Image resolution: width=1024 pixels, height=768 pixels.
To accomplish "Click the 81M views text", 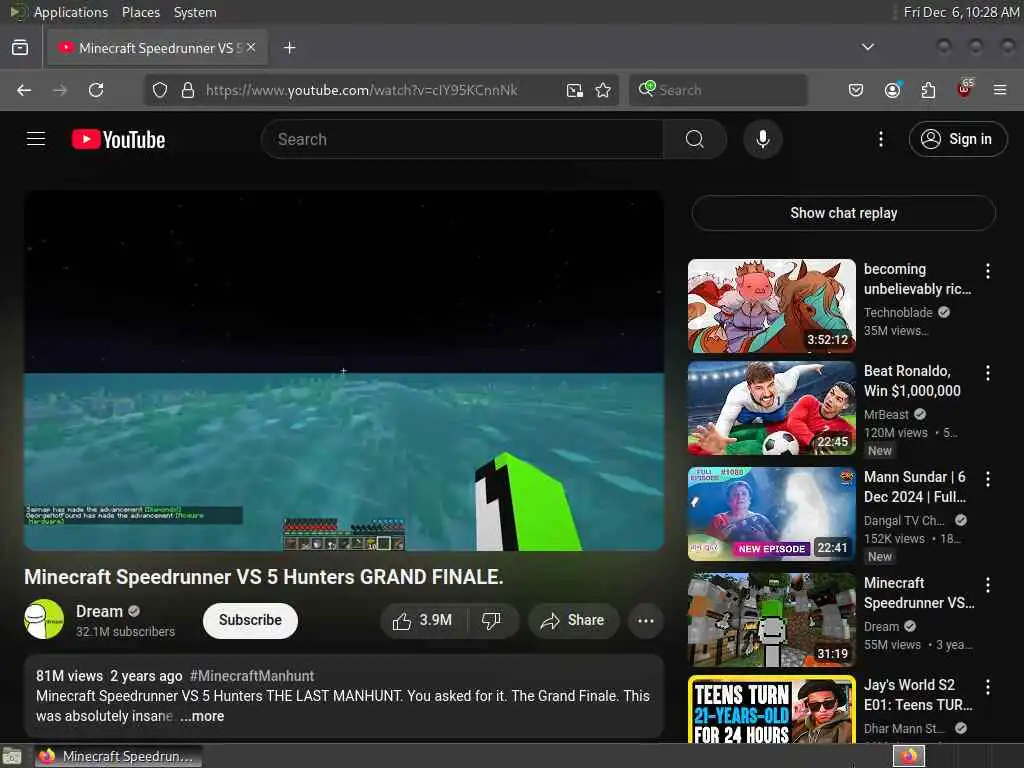I will click(x=69, y=676).
